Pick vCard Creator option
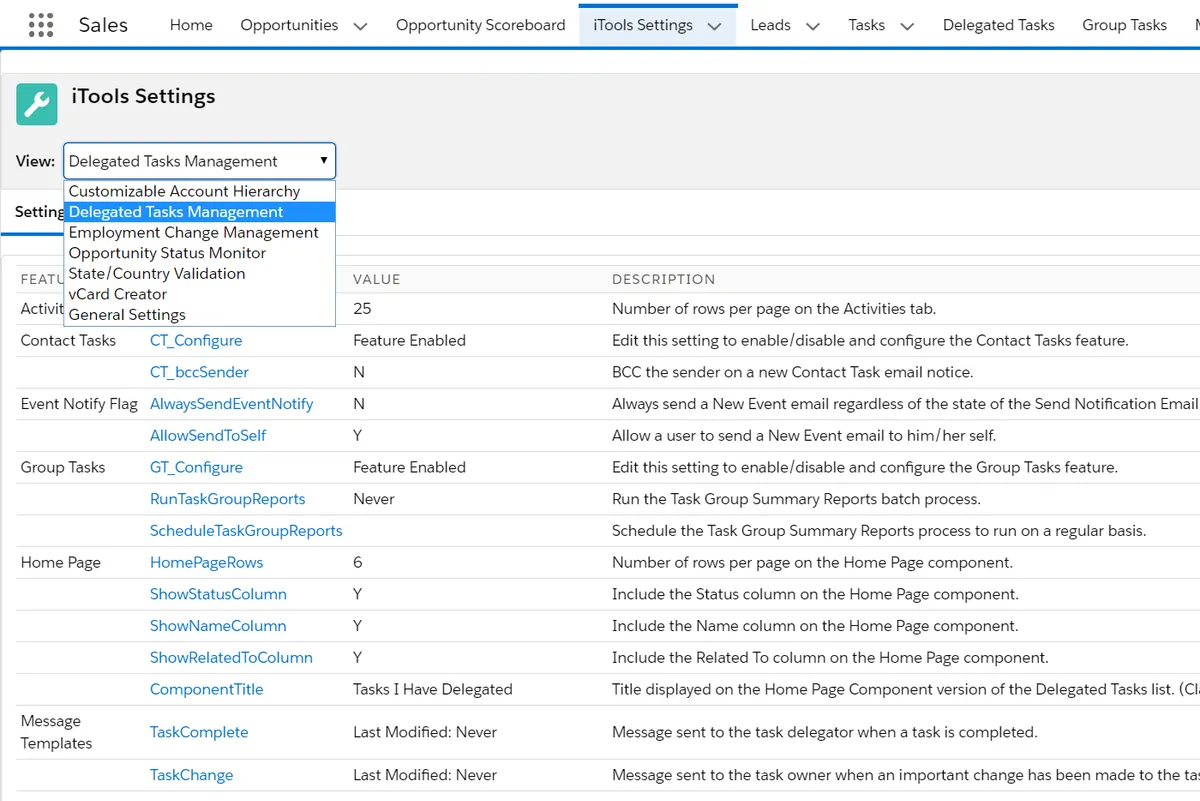The width and height of the screenshot is (1200, 801). coord(200,294)
